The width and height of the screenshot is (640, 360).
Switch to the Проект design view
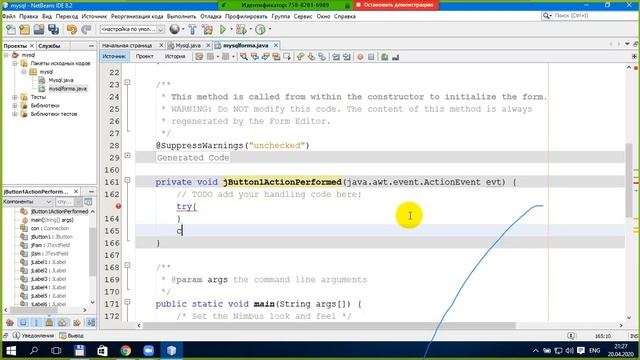coord(144,57)
